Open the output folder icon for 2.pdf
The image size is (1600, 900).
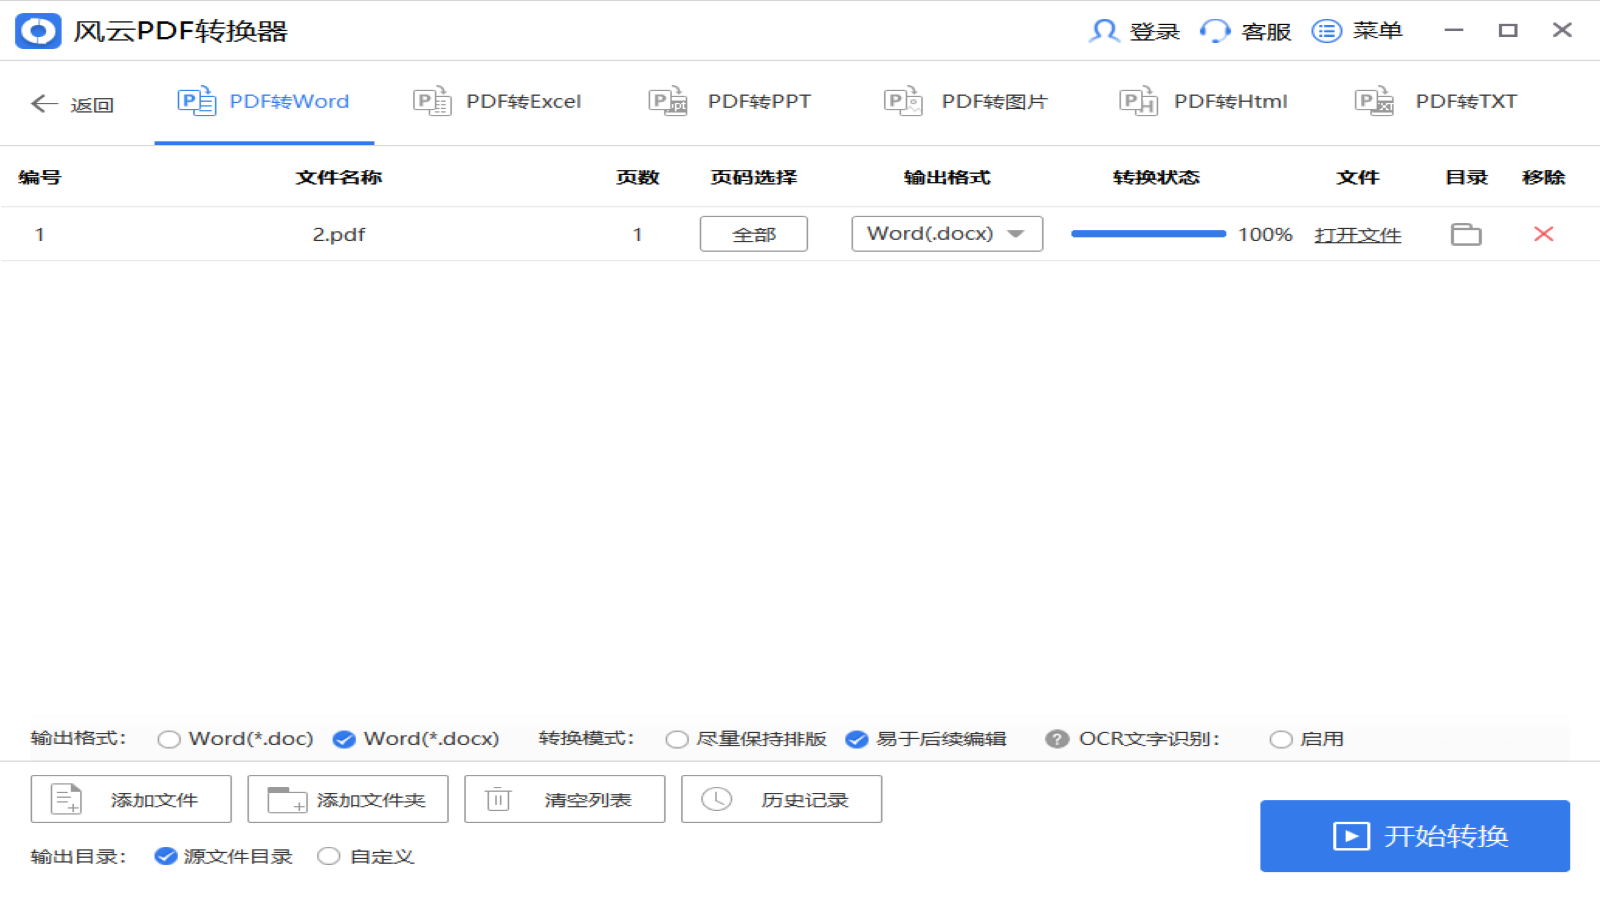(x=1465, y=234)
